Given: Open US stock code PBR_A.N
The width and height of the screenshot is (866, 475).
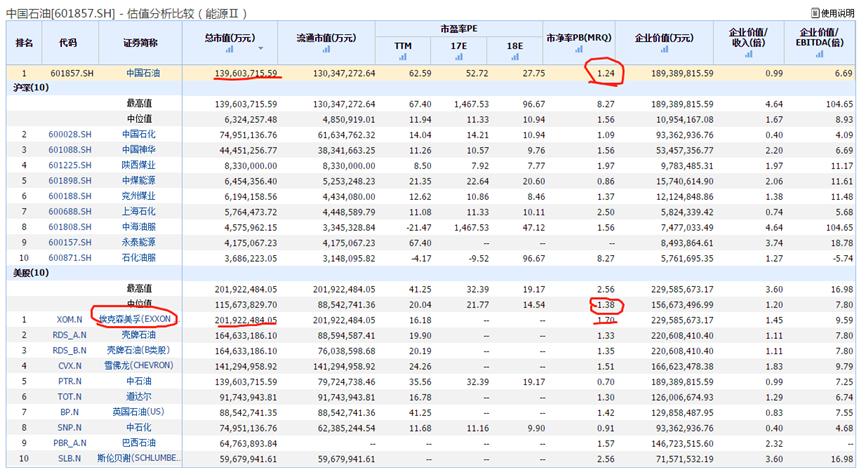Looking at the screenshot, I should pos(70,444).
